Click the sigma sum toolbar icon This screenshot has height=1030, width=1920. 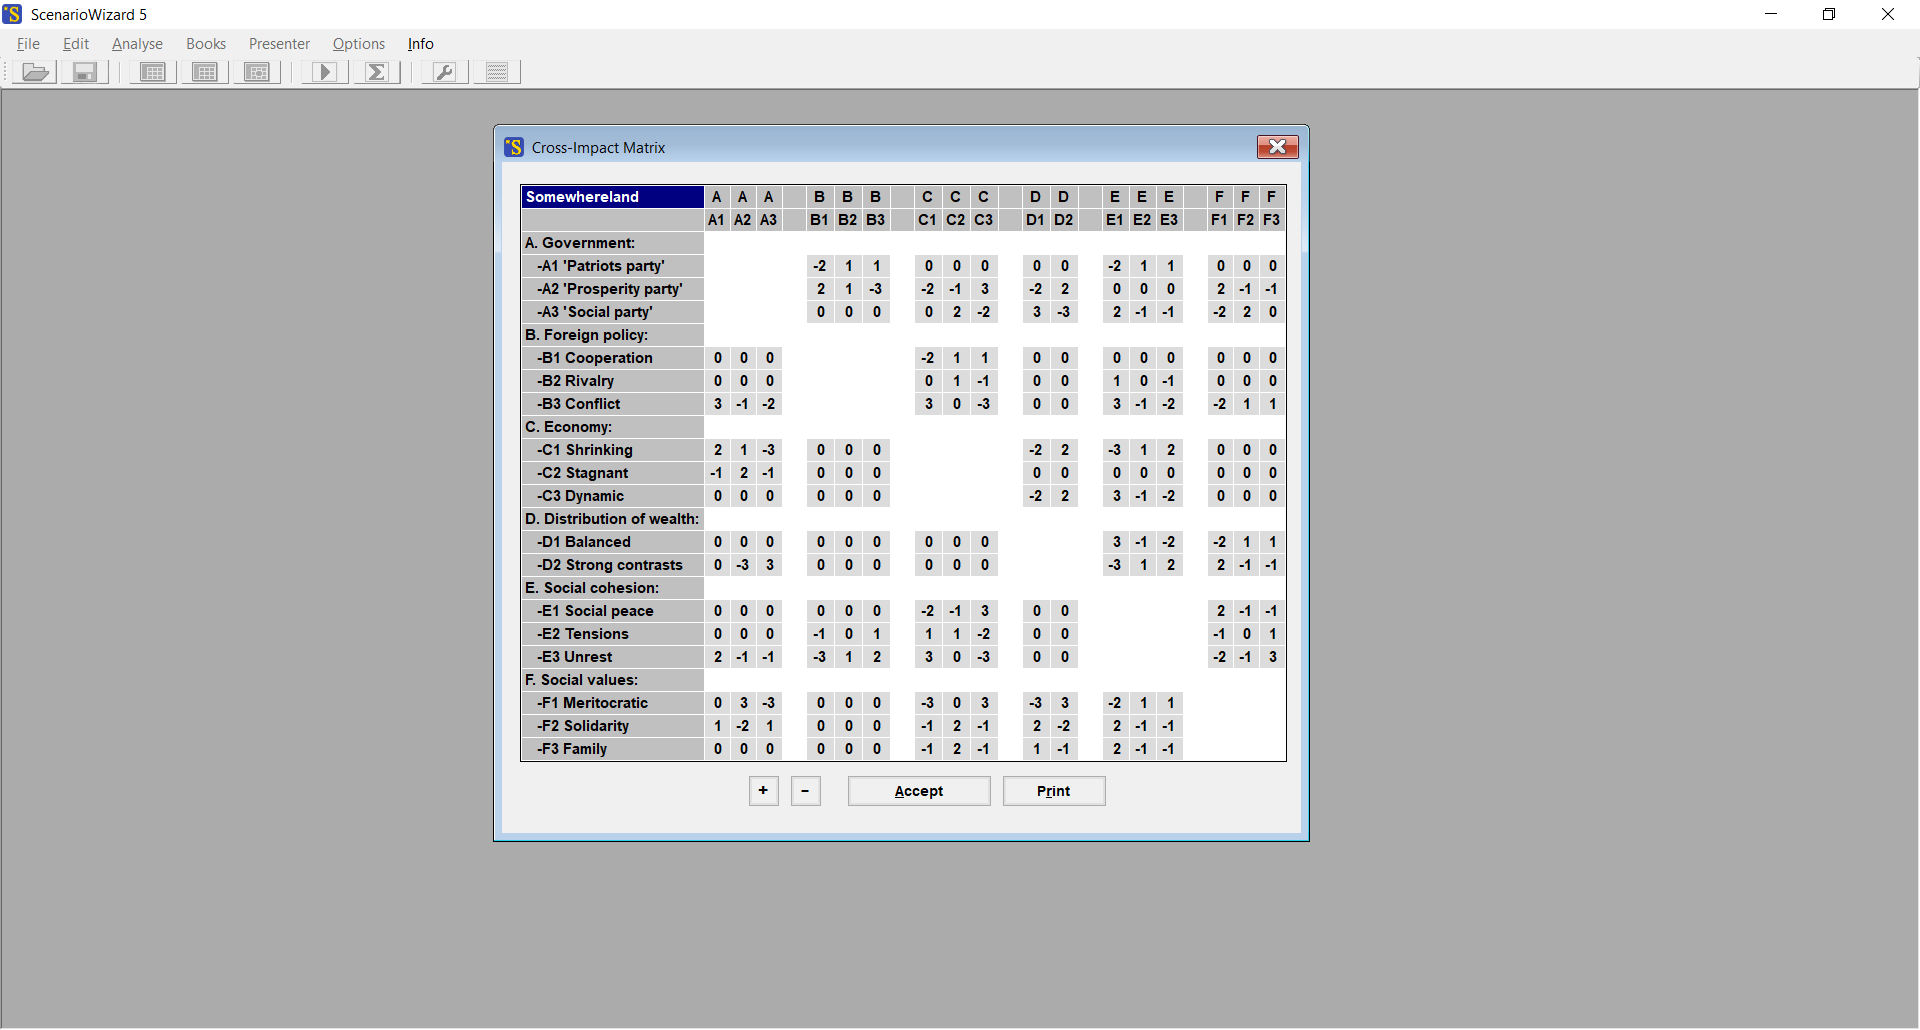377,72
